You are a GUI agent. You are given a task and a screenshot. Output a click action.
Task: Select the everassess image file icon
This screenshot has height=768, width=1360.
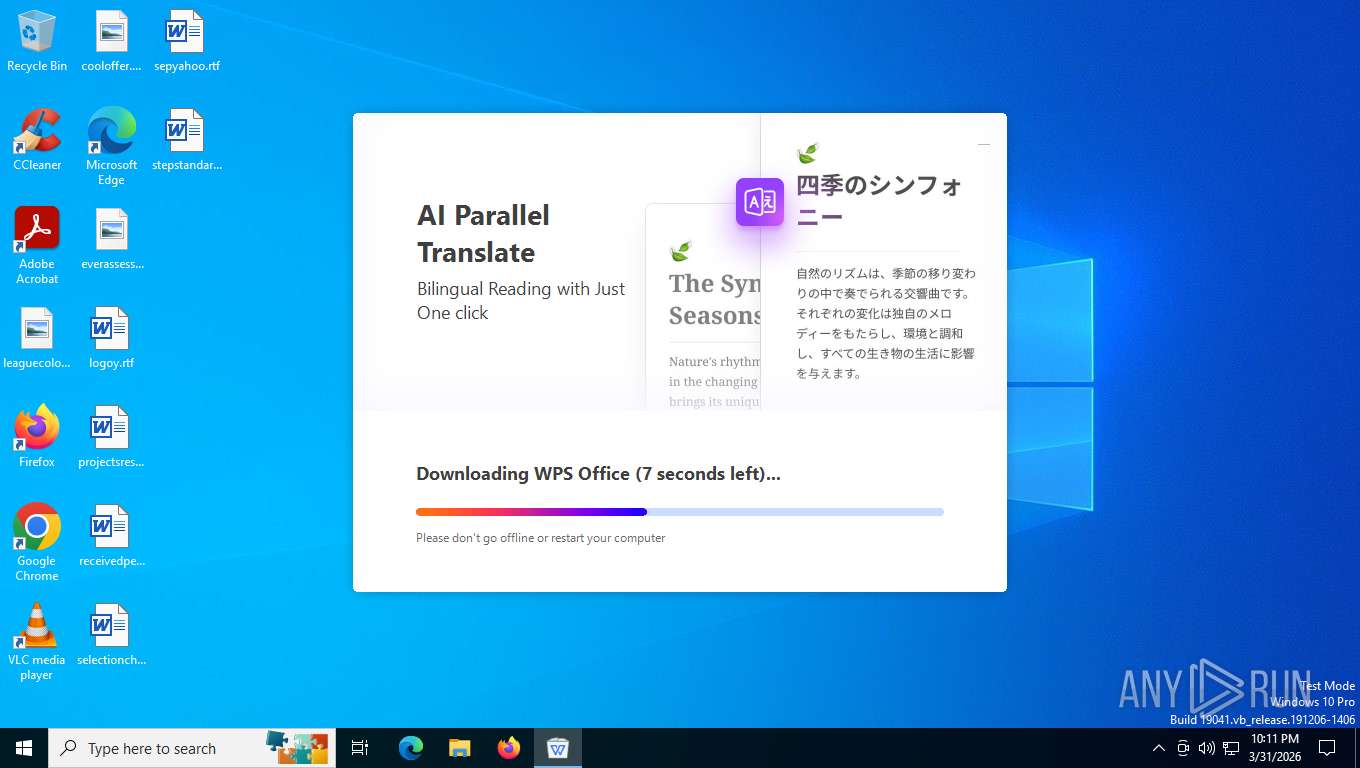coord(111,239)
